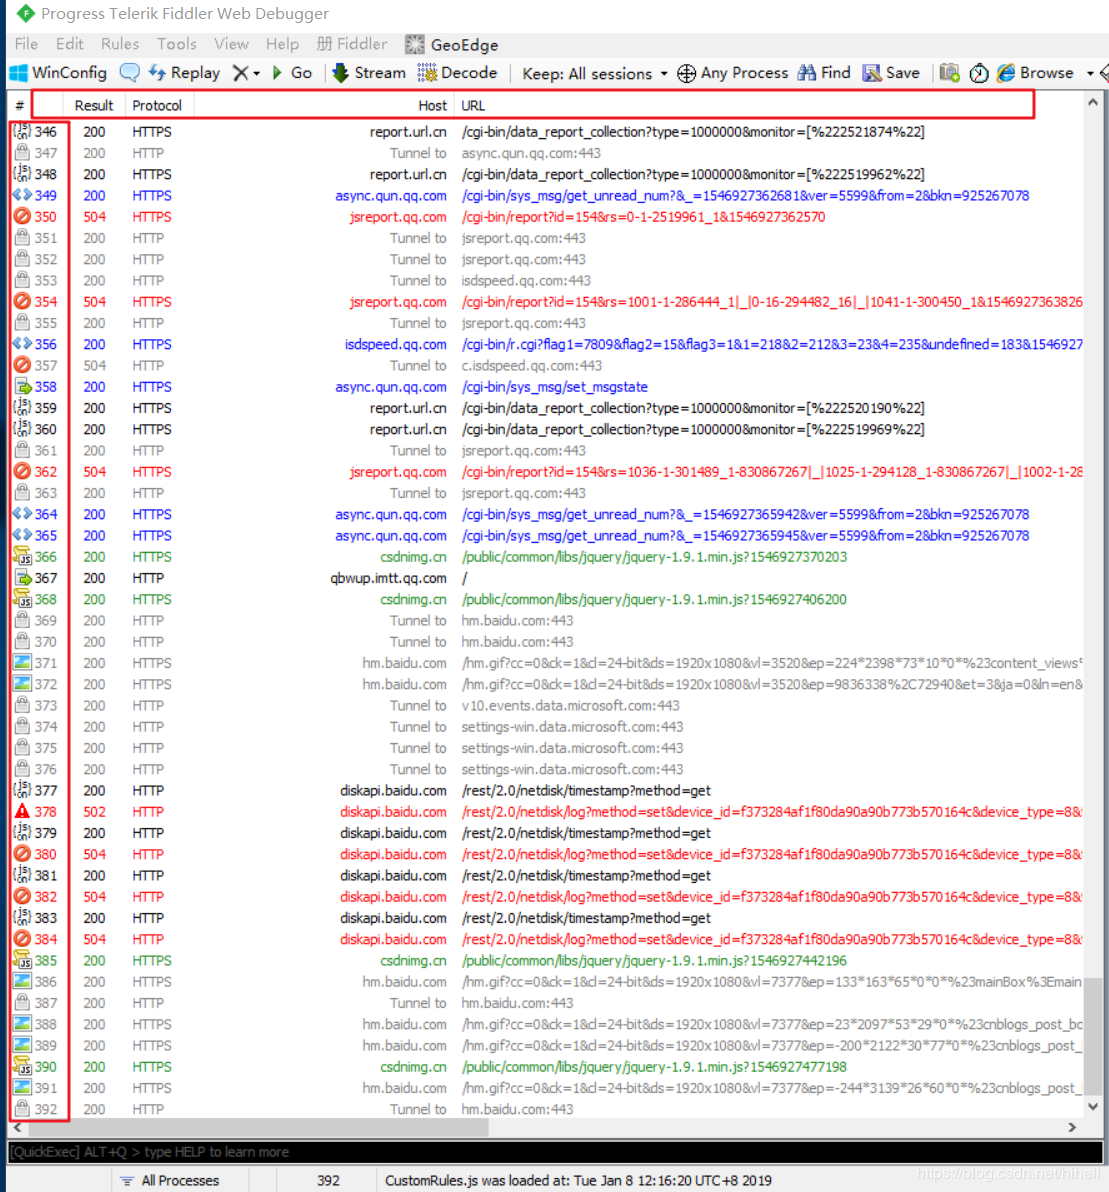
Task: Replay the selected sessions
Action: (x=184, y=73)
